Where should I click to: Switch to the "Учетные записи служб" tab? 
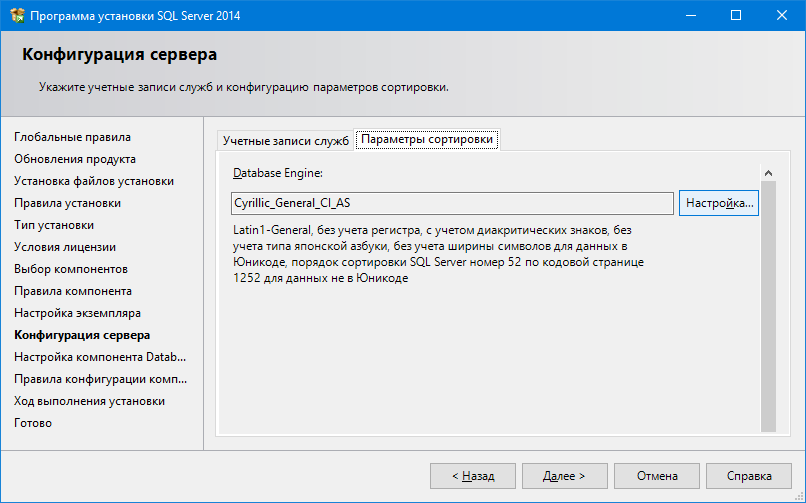click(x=285, y=141)
